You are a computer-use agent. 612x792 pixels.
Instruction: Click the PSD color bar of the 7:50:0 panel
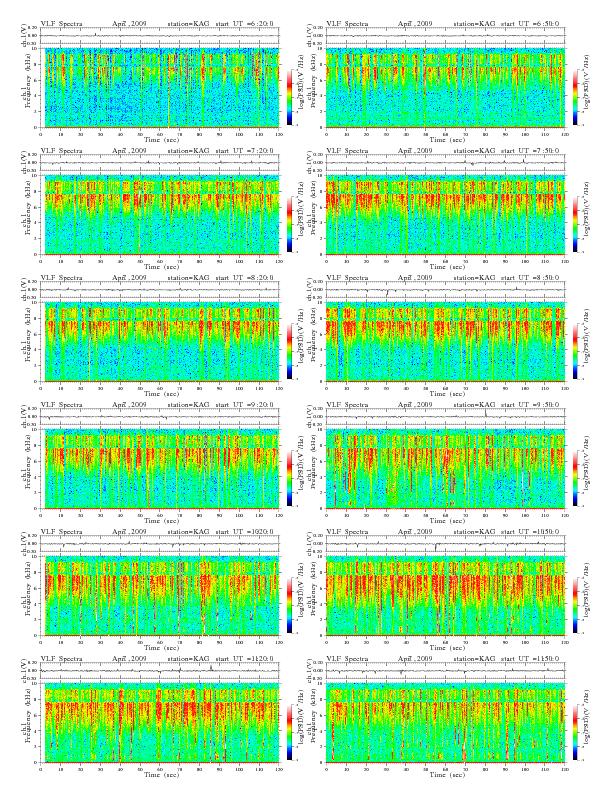(576, 224)
